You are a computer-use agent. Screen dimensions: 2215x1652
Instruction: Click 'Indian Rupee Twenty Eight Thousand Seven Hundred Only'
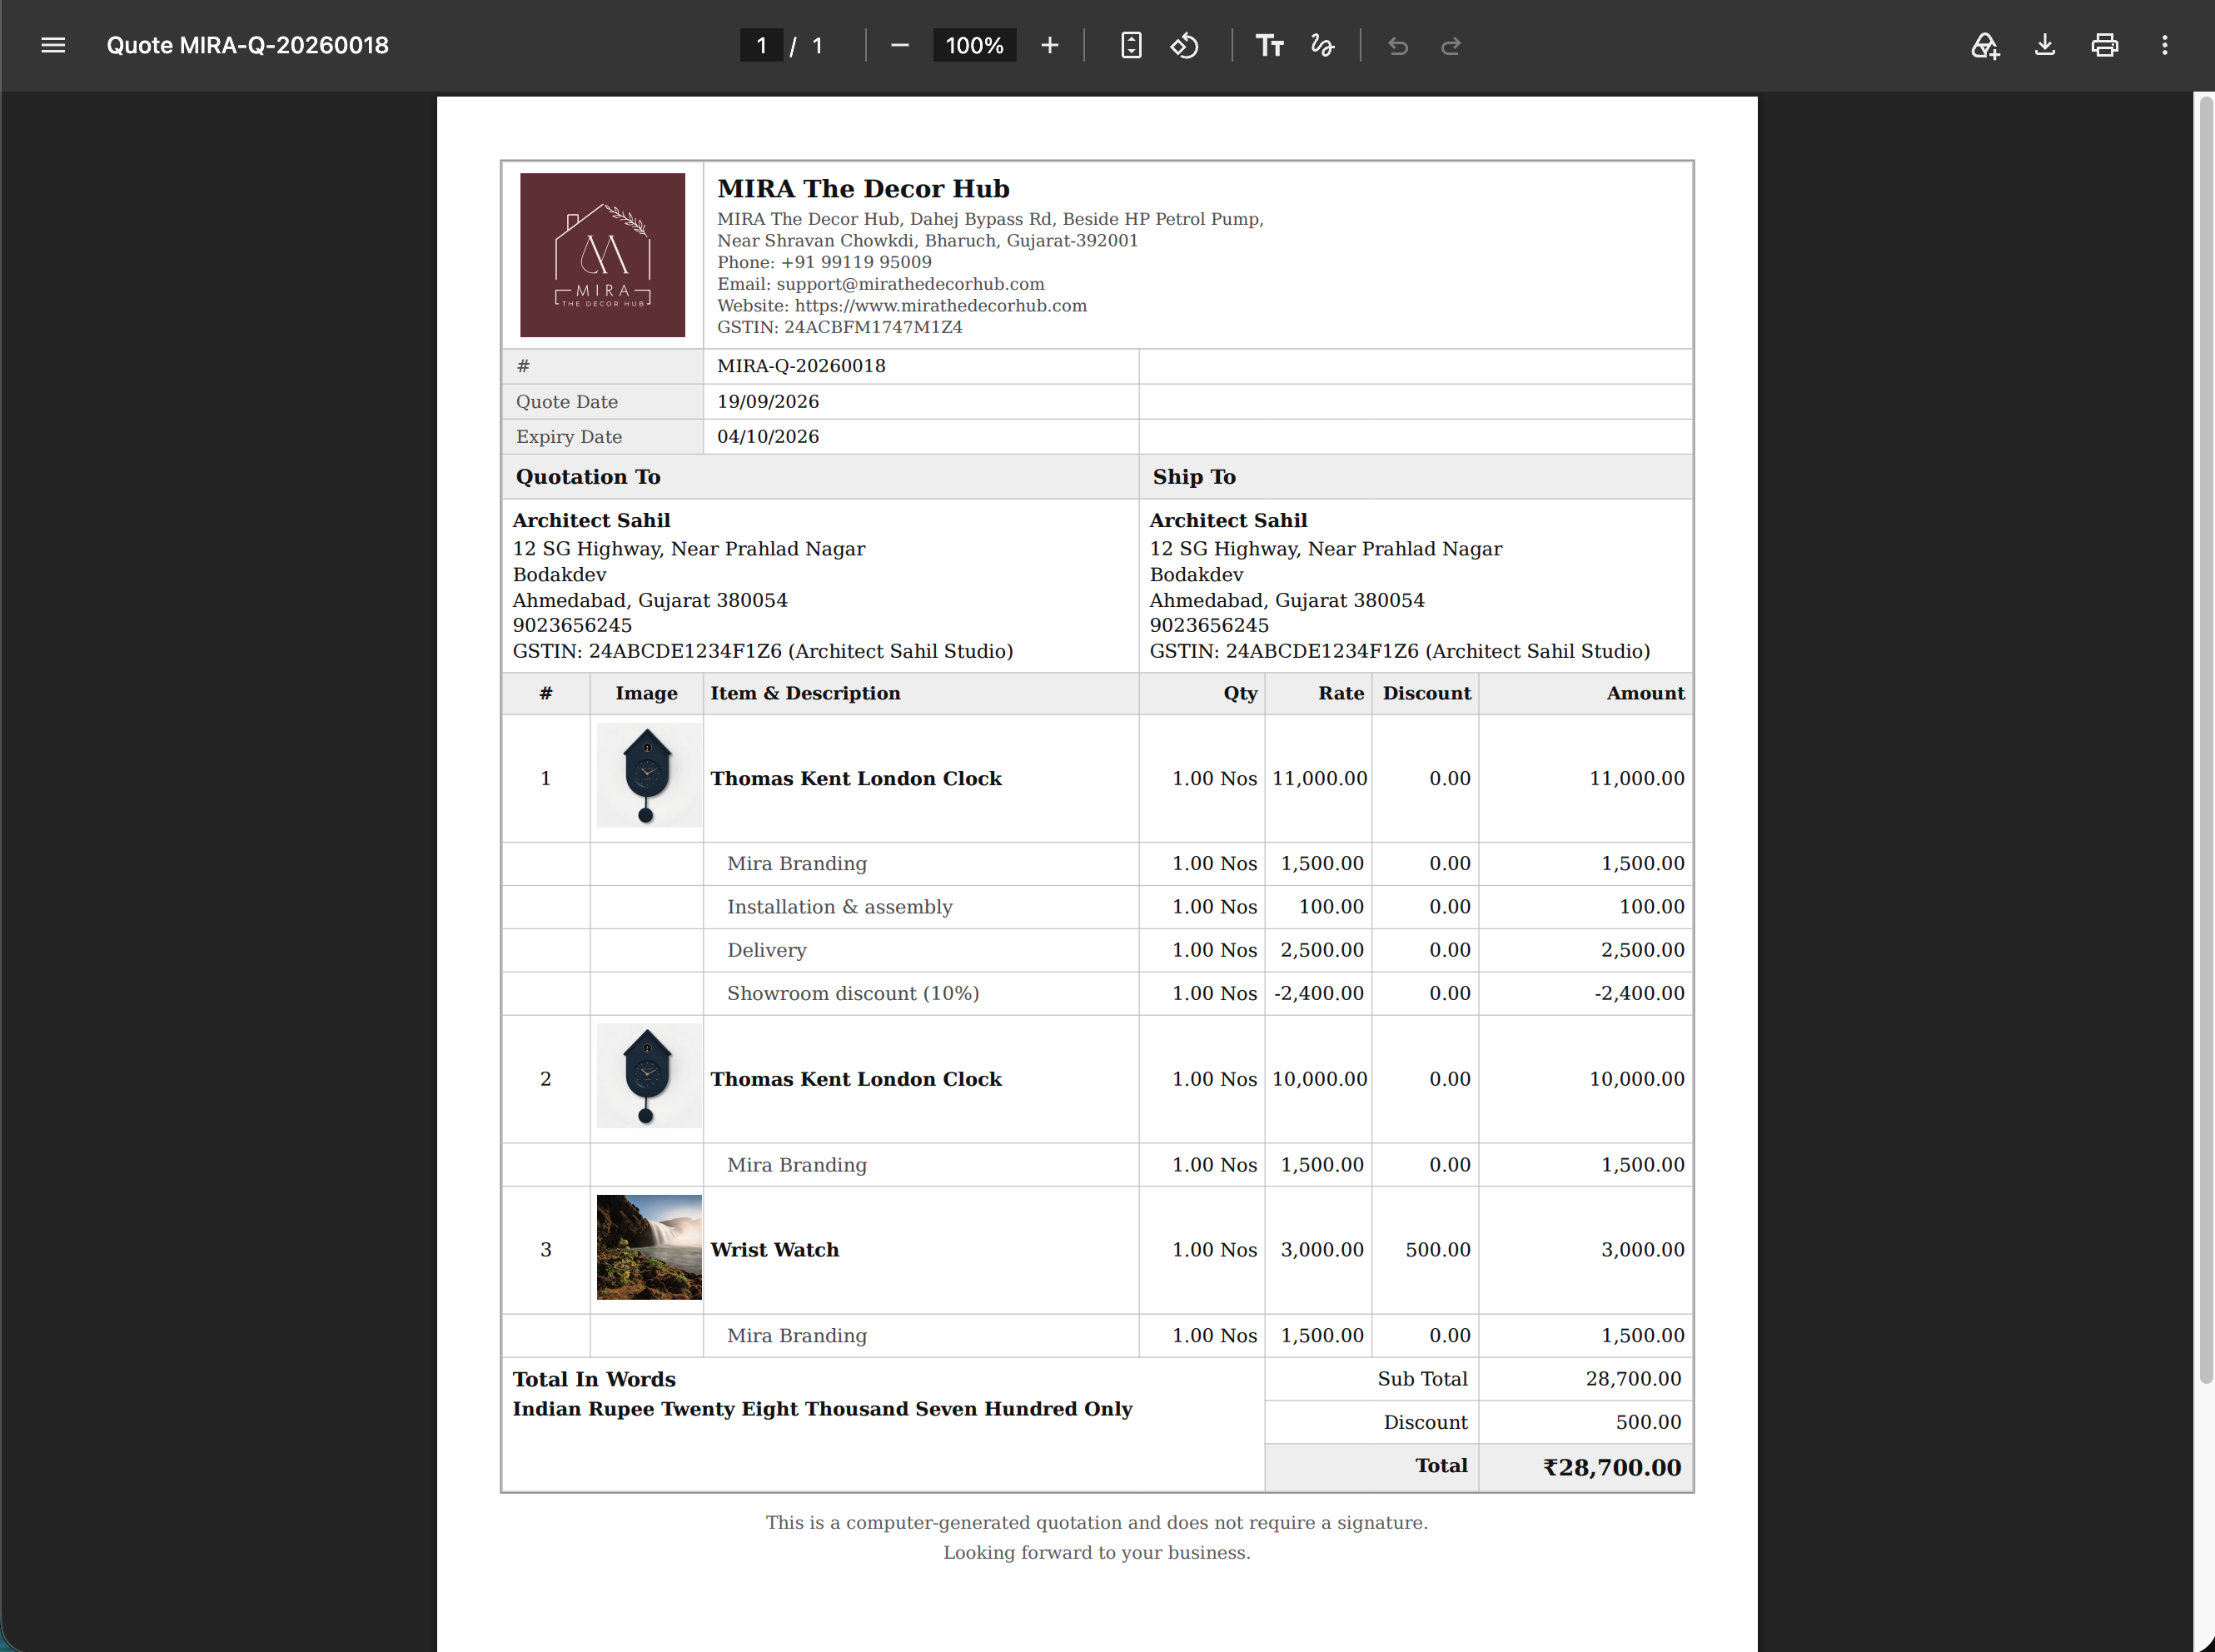pos(822,1409)
